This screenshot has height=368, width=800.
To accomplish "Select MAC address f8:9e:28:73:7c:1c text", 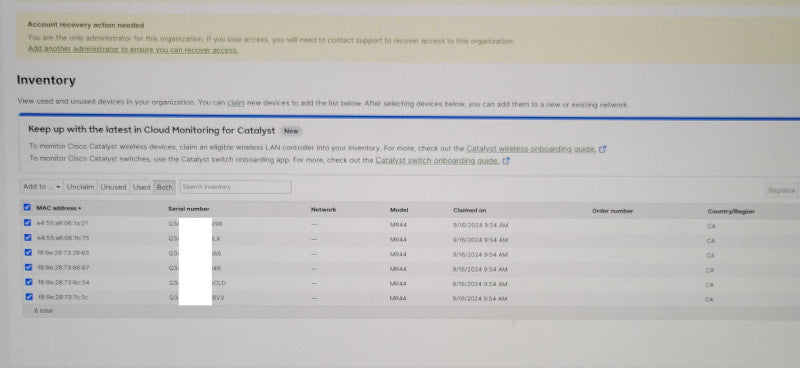I will 63,297.
